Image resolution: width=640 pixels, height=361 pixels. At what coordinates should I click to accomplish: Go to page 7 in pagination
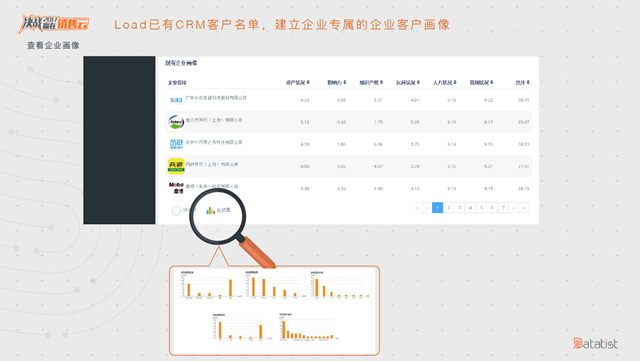pyautogui.click(x=503, y=207)
